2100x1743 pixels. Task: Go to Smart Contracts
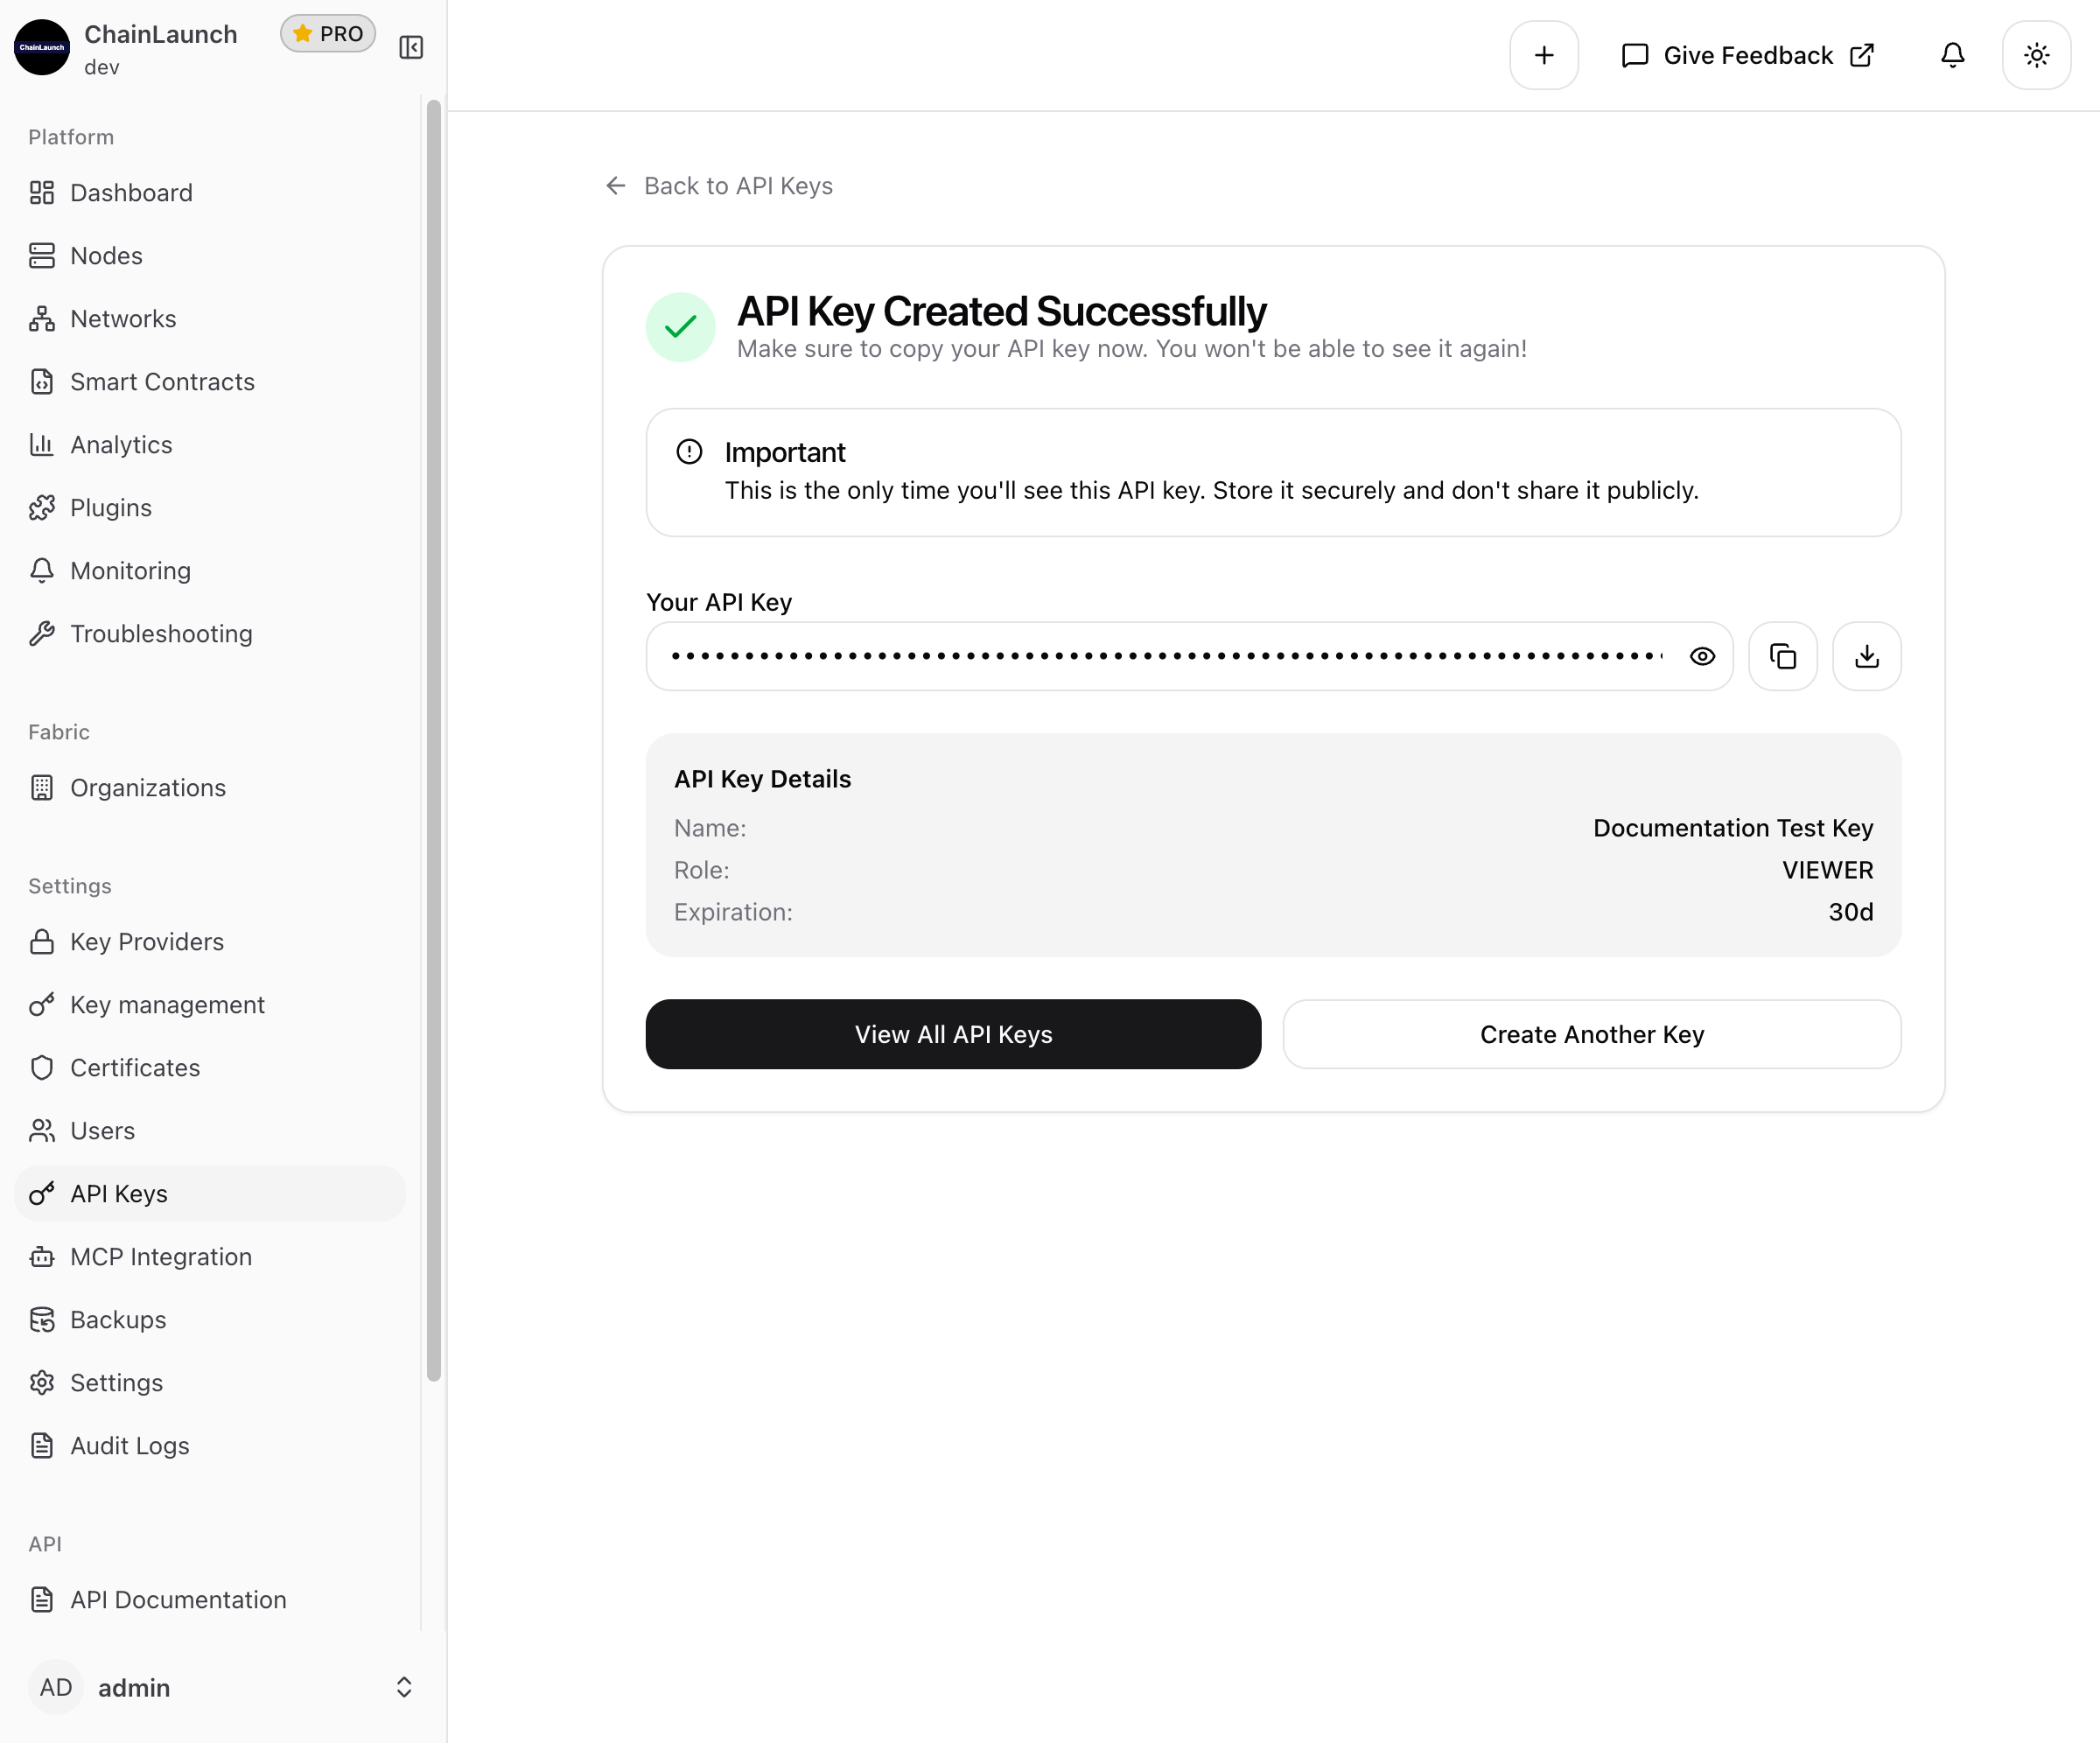[161, 381]
